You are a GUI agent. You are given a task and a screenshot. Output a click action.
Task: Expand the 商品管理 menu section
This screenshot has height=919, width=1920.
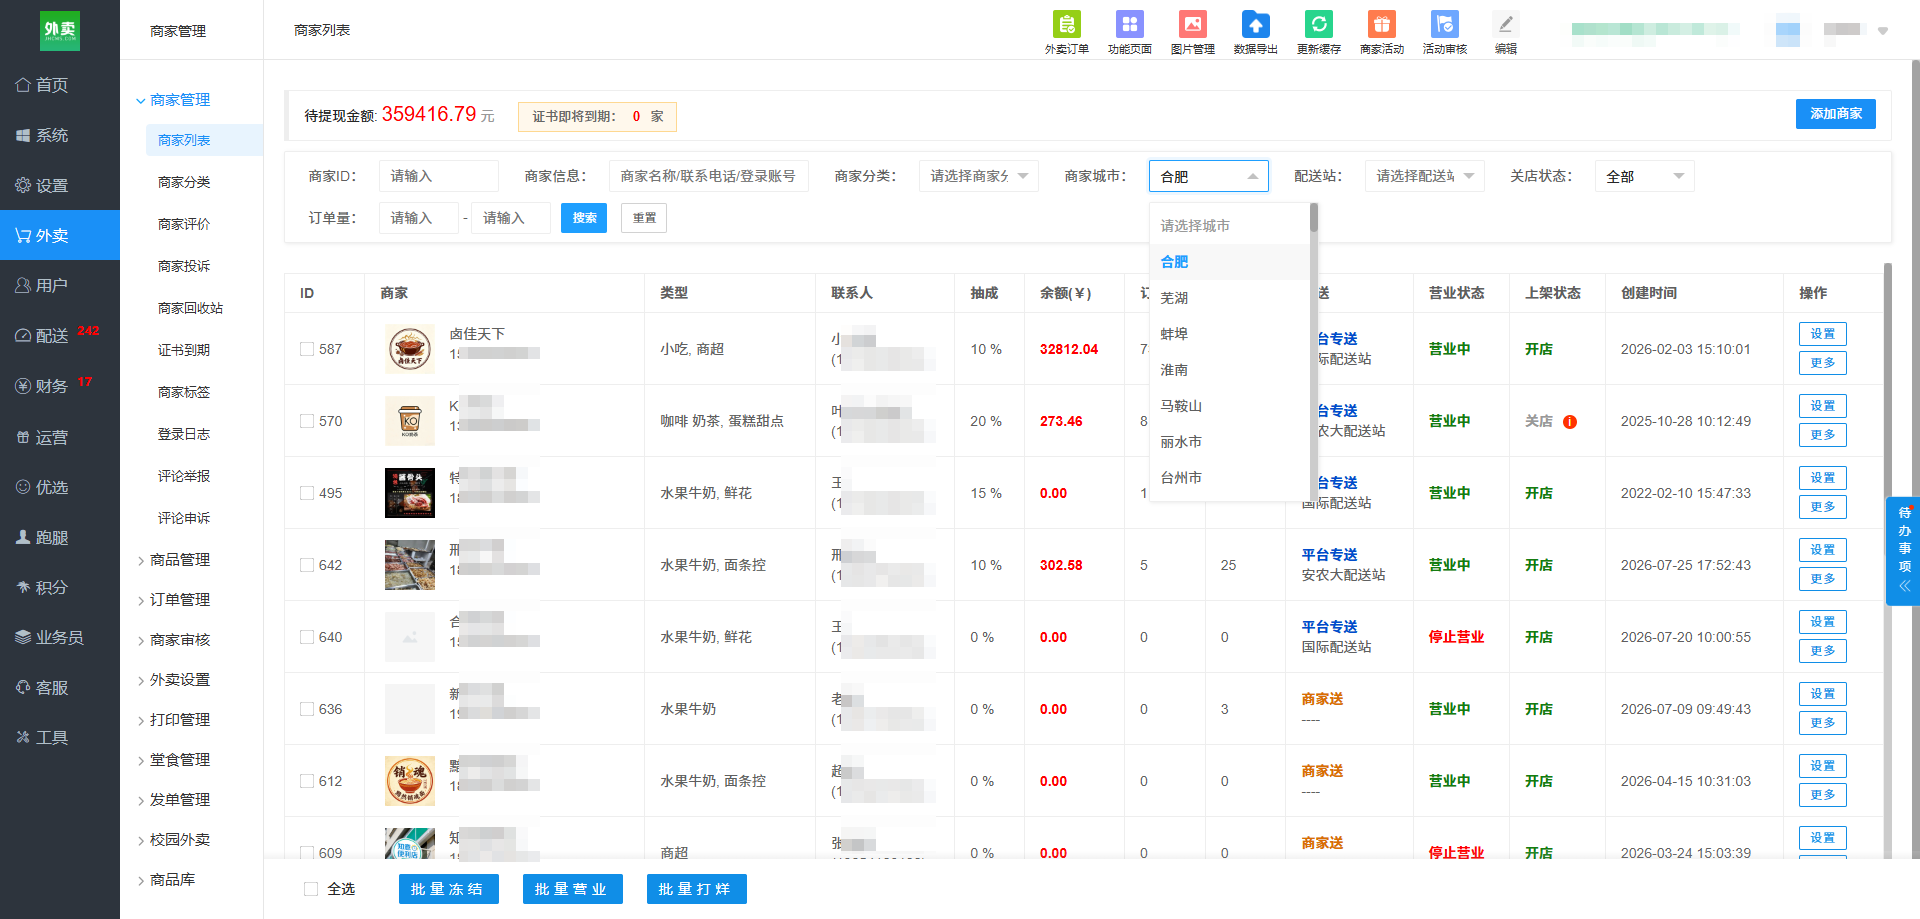pyautogui.click(x=173, y=560)
